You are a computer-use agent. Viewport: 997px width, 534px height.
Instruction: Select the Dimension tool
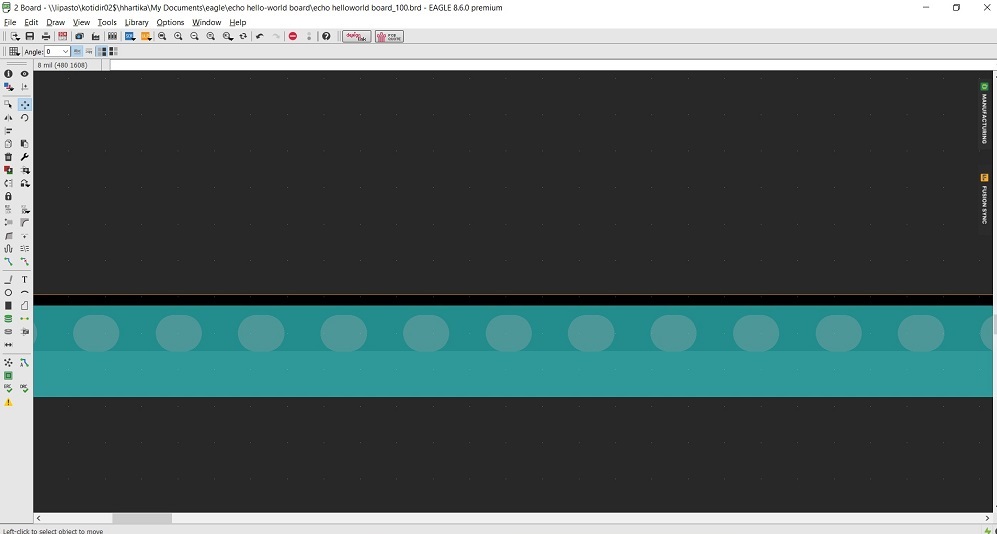8,345
